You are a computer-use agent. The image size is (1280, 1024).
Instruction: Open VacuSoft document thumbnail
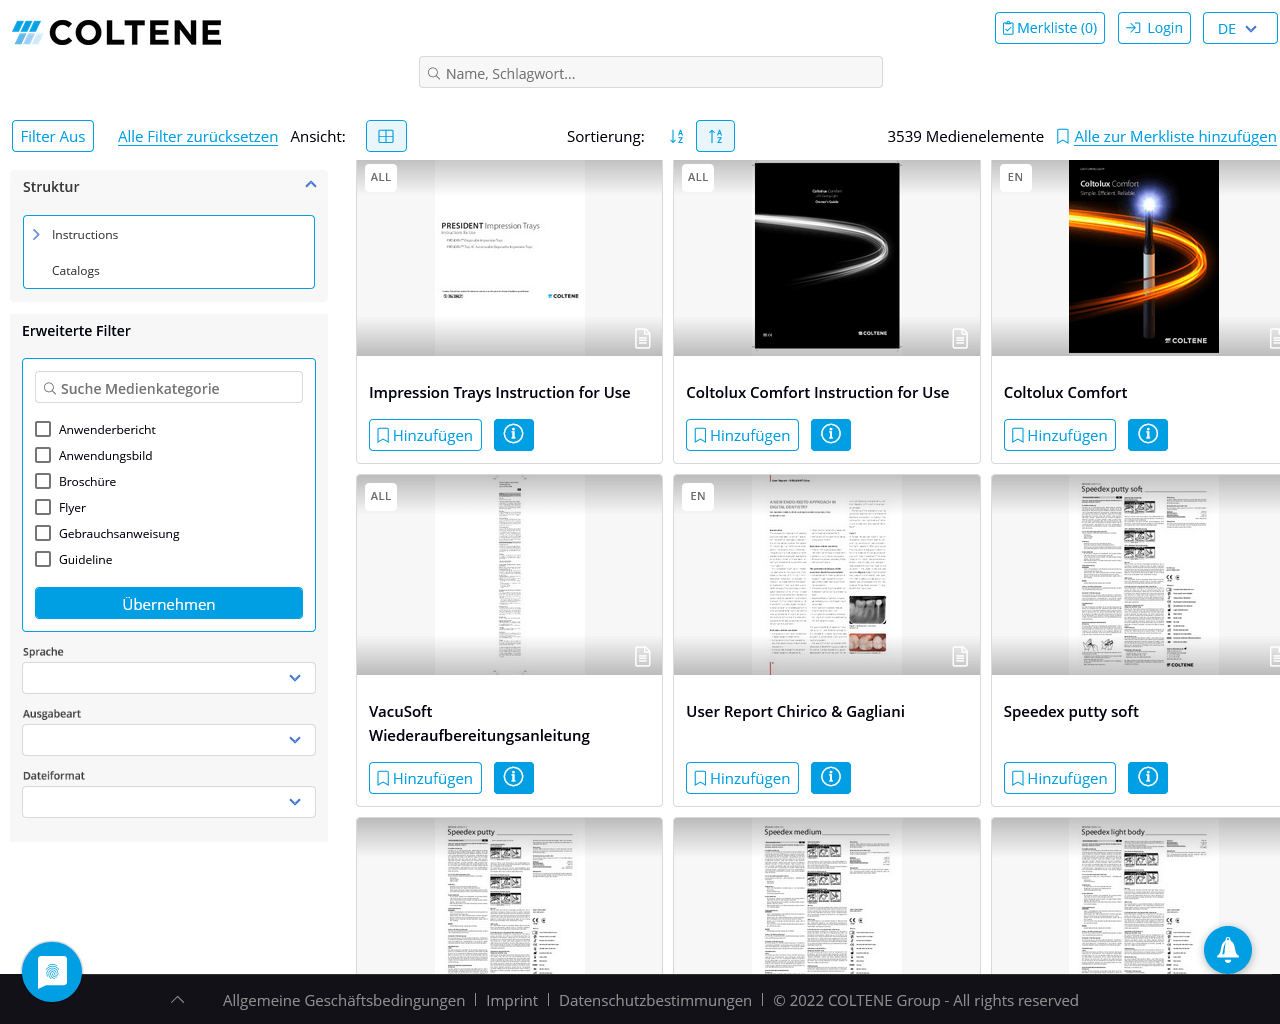click(x=509, y=575)
